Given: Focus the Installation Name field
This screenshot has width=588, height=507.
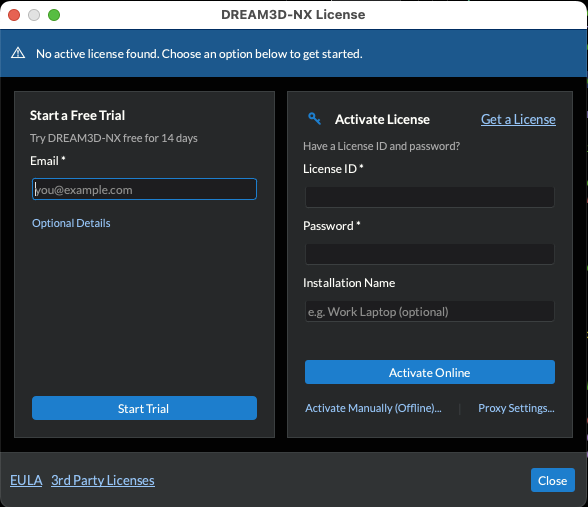Looking at the screenshot, I should (x=430, y=311).
